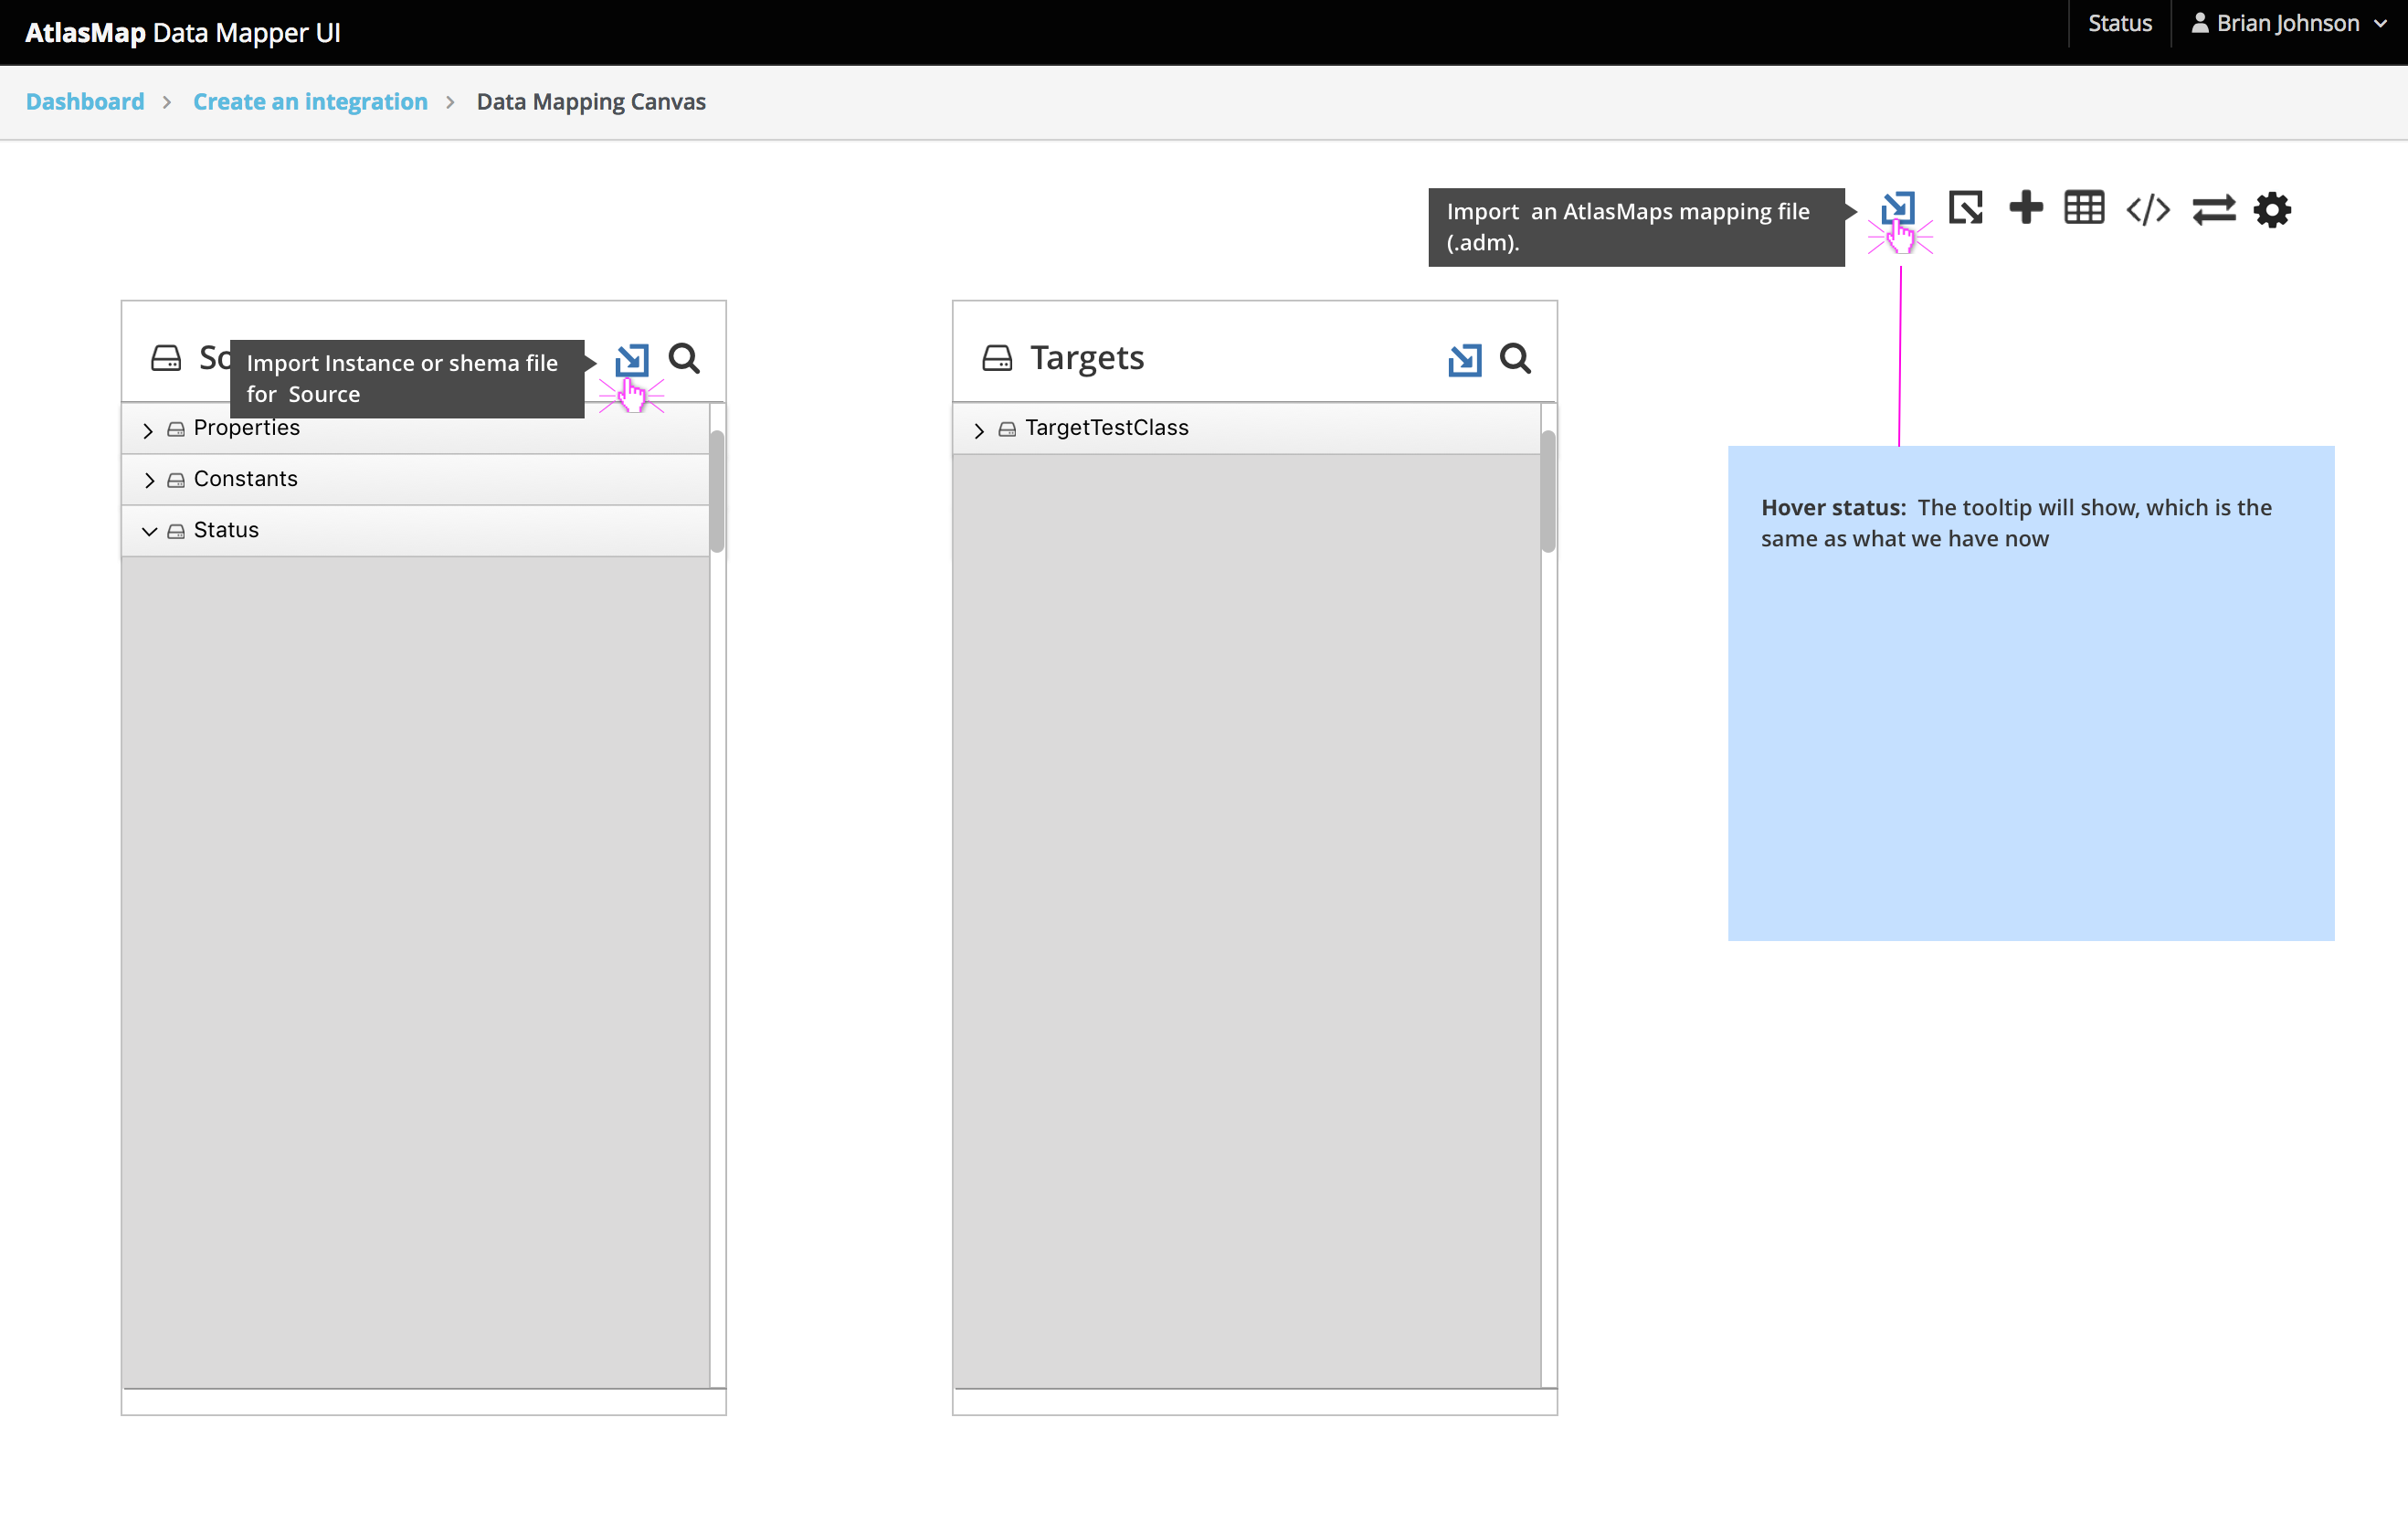Viewport: 2408px width, 1513px height.
Task: Show the mapping XML/JSON source view
Action: [x=2147, y=208]
